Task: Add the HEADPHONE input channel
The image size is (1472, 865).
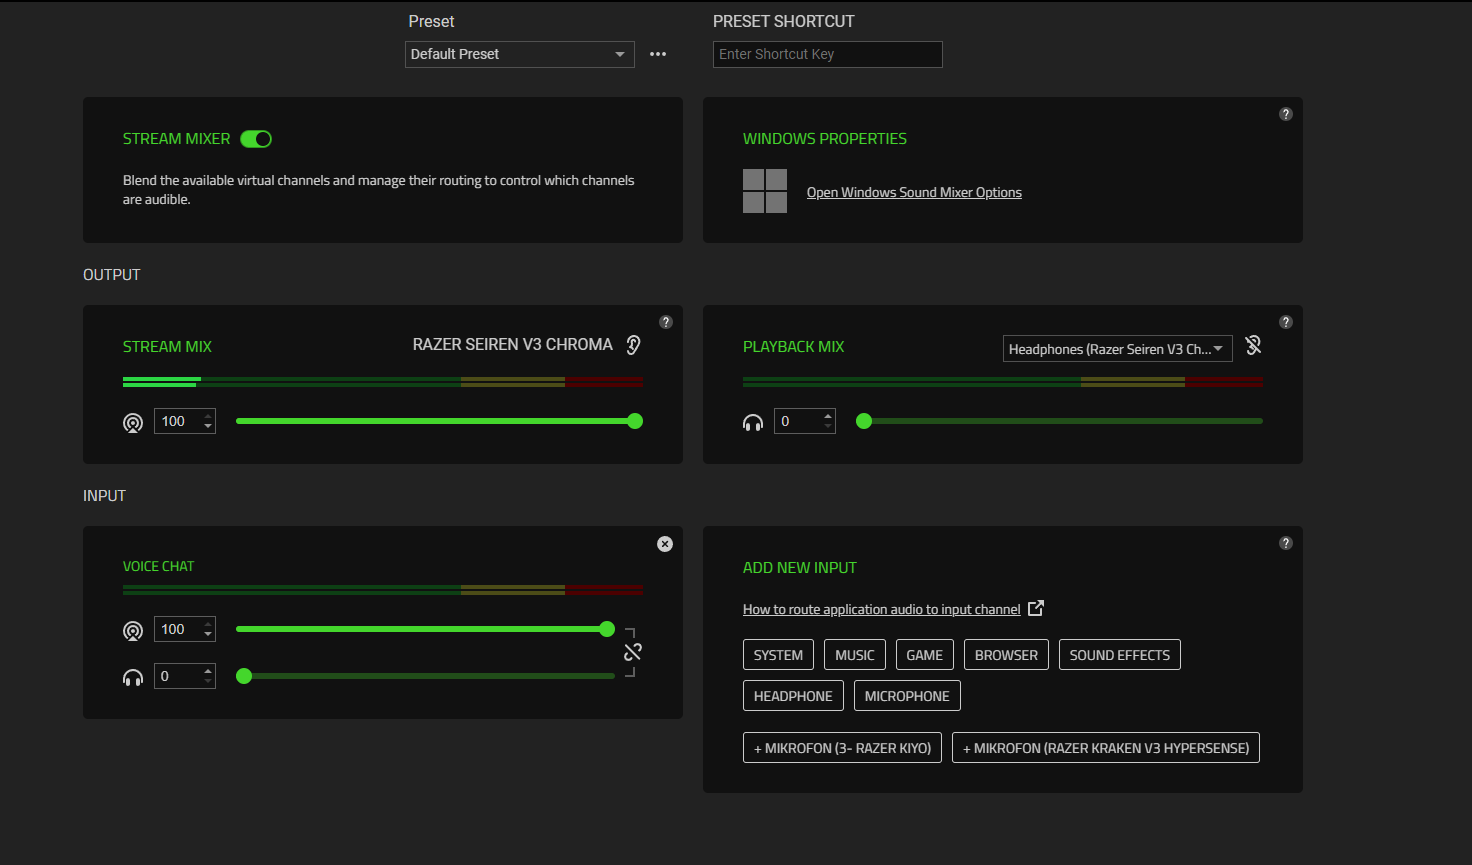Action: click(x=793, y=696)
